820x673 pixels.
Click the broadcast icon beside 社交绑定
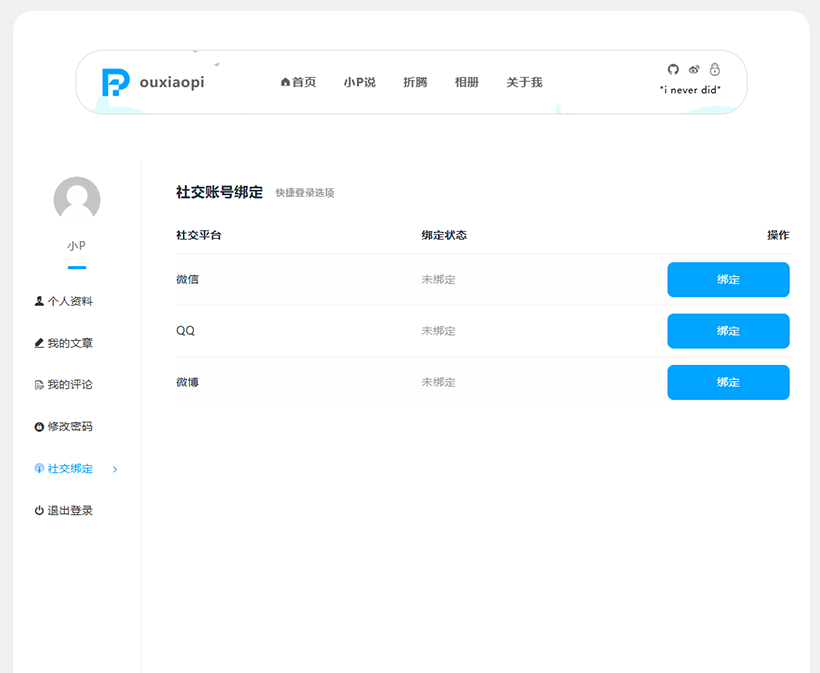(39, 469)
